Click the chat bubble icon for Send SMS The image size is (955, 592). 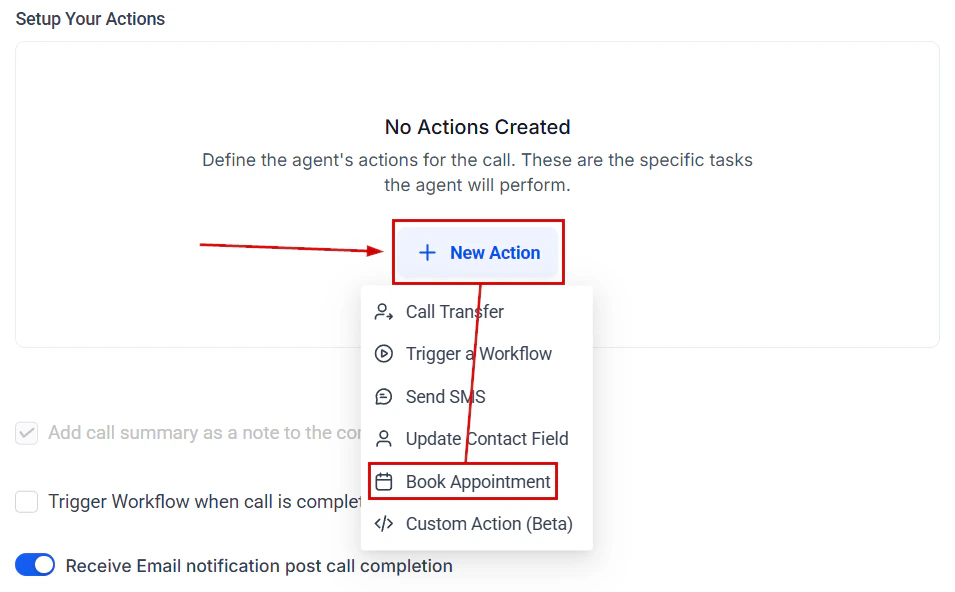pos(383,396)
